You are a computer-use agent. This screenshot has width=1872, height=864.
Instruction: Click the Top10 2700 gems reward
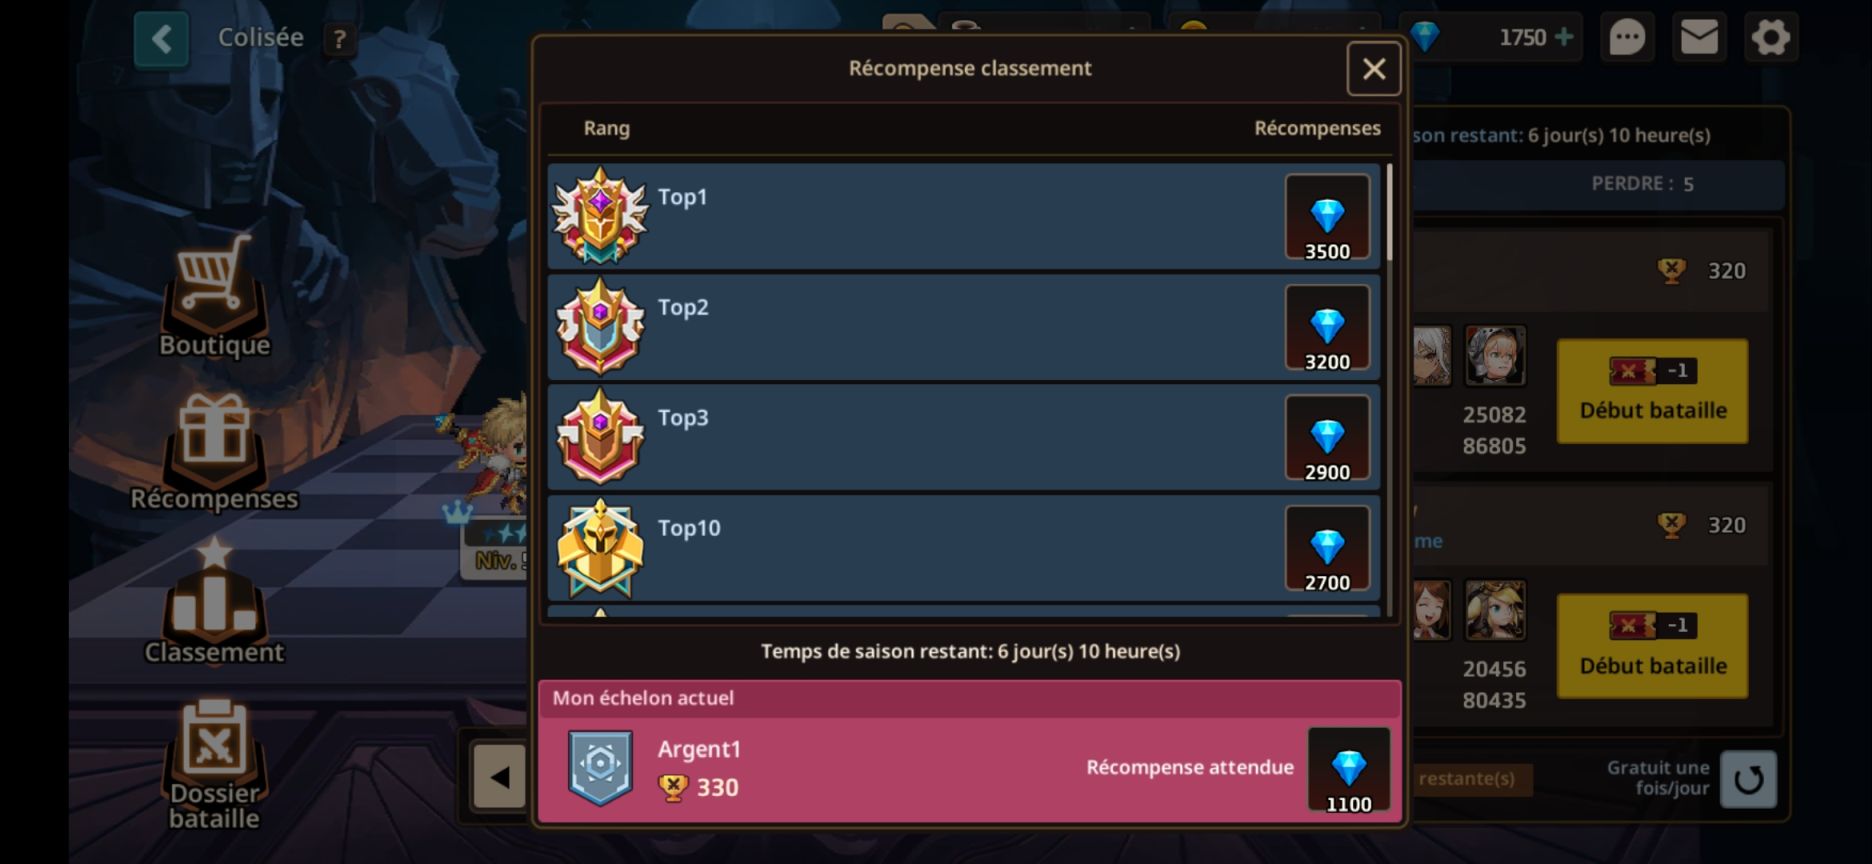[x=1327, y=549]
